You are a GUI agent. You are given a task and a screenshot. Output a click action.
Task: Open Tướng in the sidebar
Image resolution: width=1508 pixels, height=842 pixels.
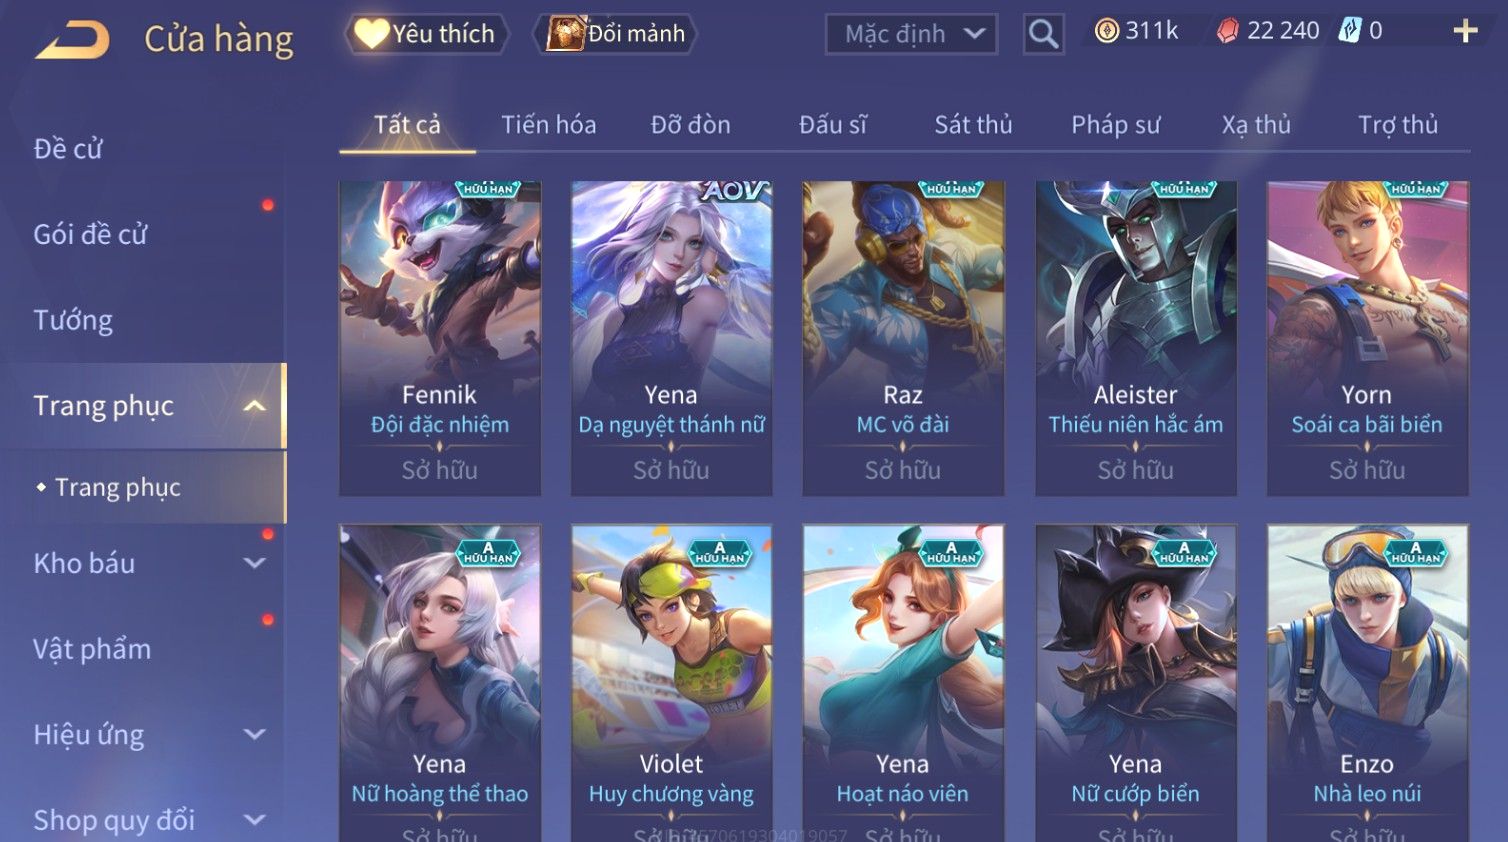point(73,320)
